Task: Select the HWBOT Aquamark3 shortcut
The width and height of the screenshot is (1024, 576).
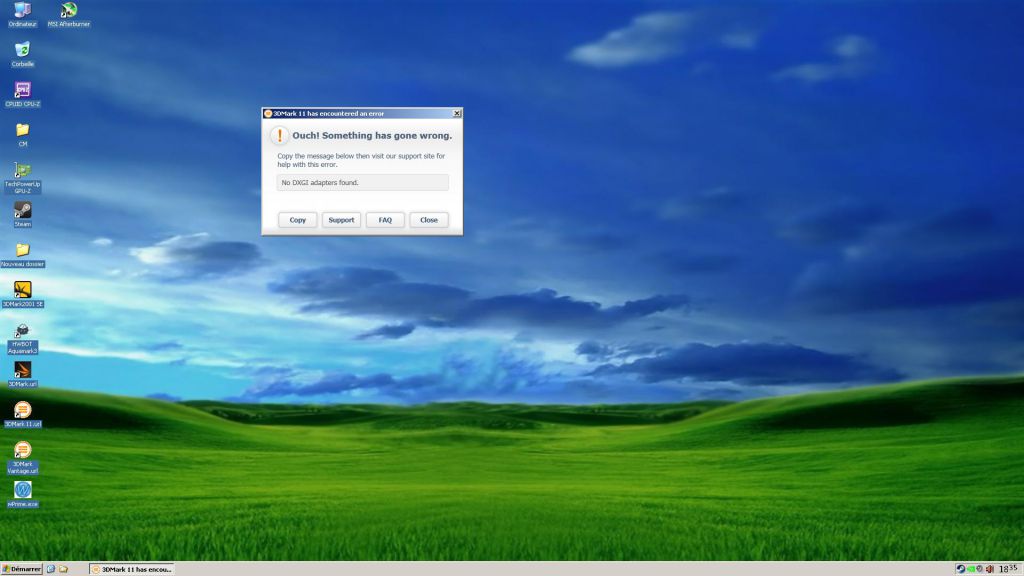Action: pyautogui.click(x=22, y=338)
